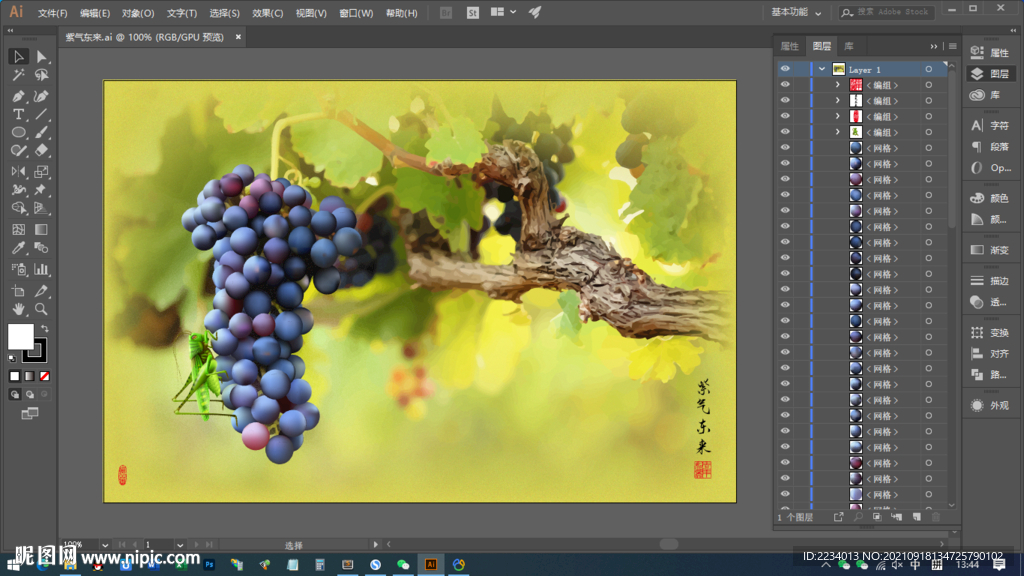1024x576 pixels.
Task: Pick the Mesh tool
Action: pyautogui.click(x=18, y=230)
